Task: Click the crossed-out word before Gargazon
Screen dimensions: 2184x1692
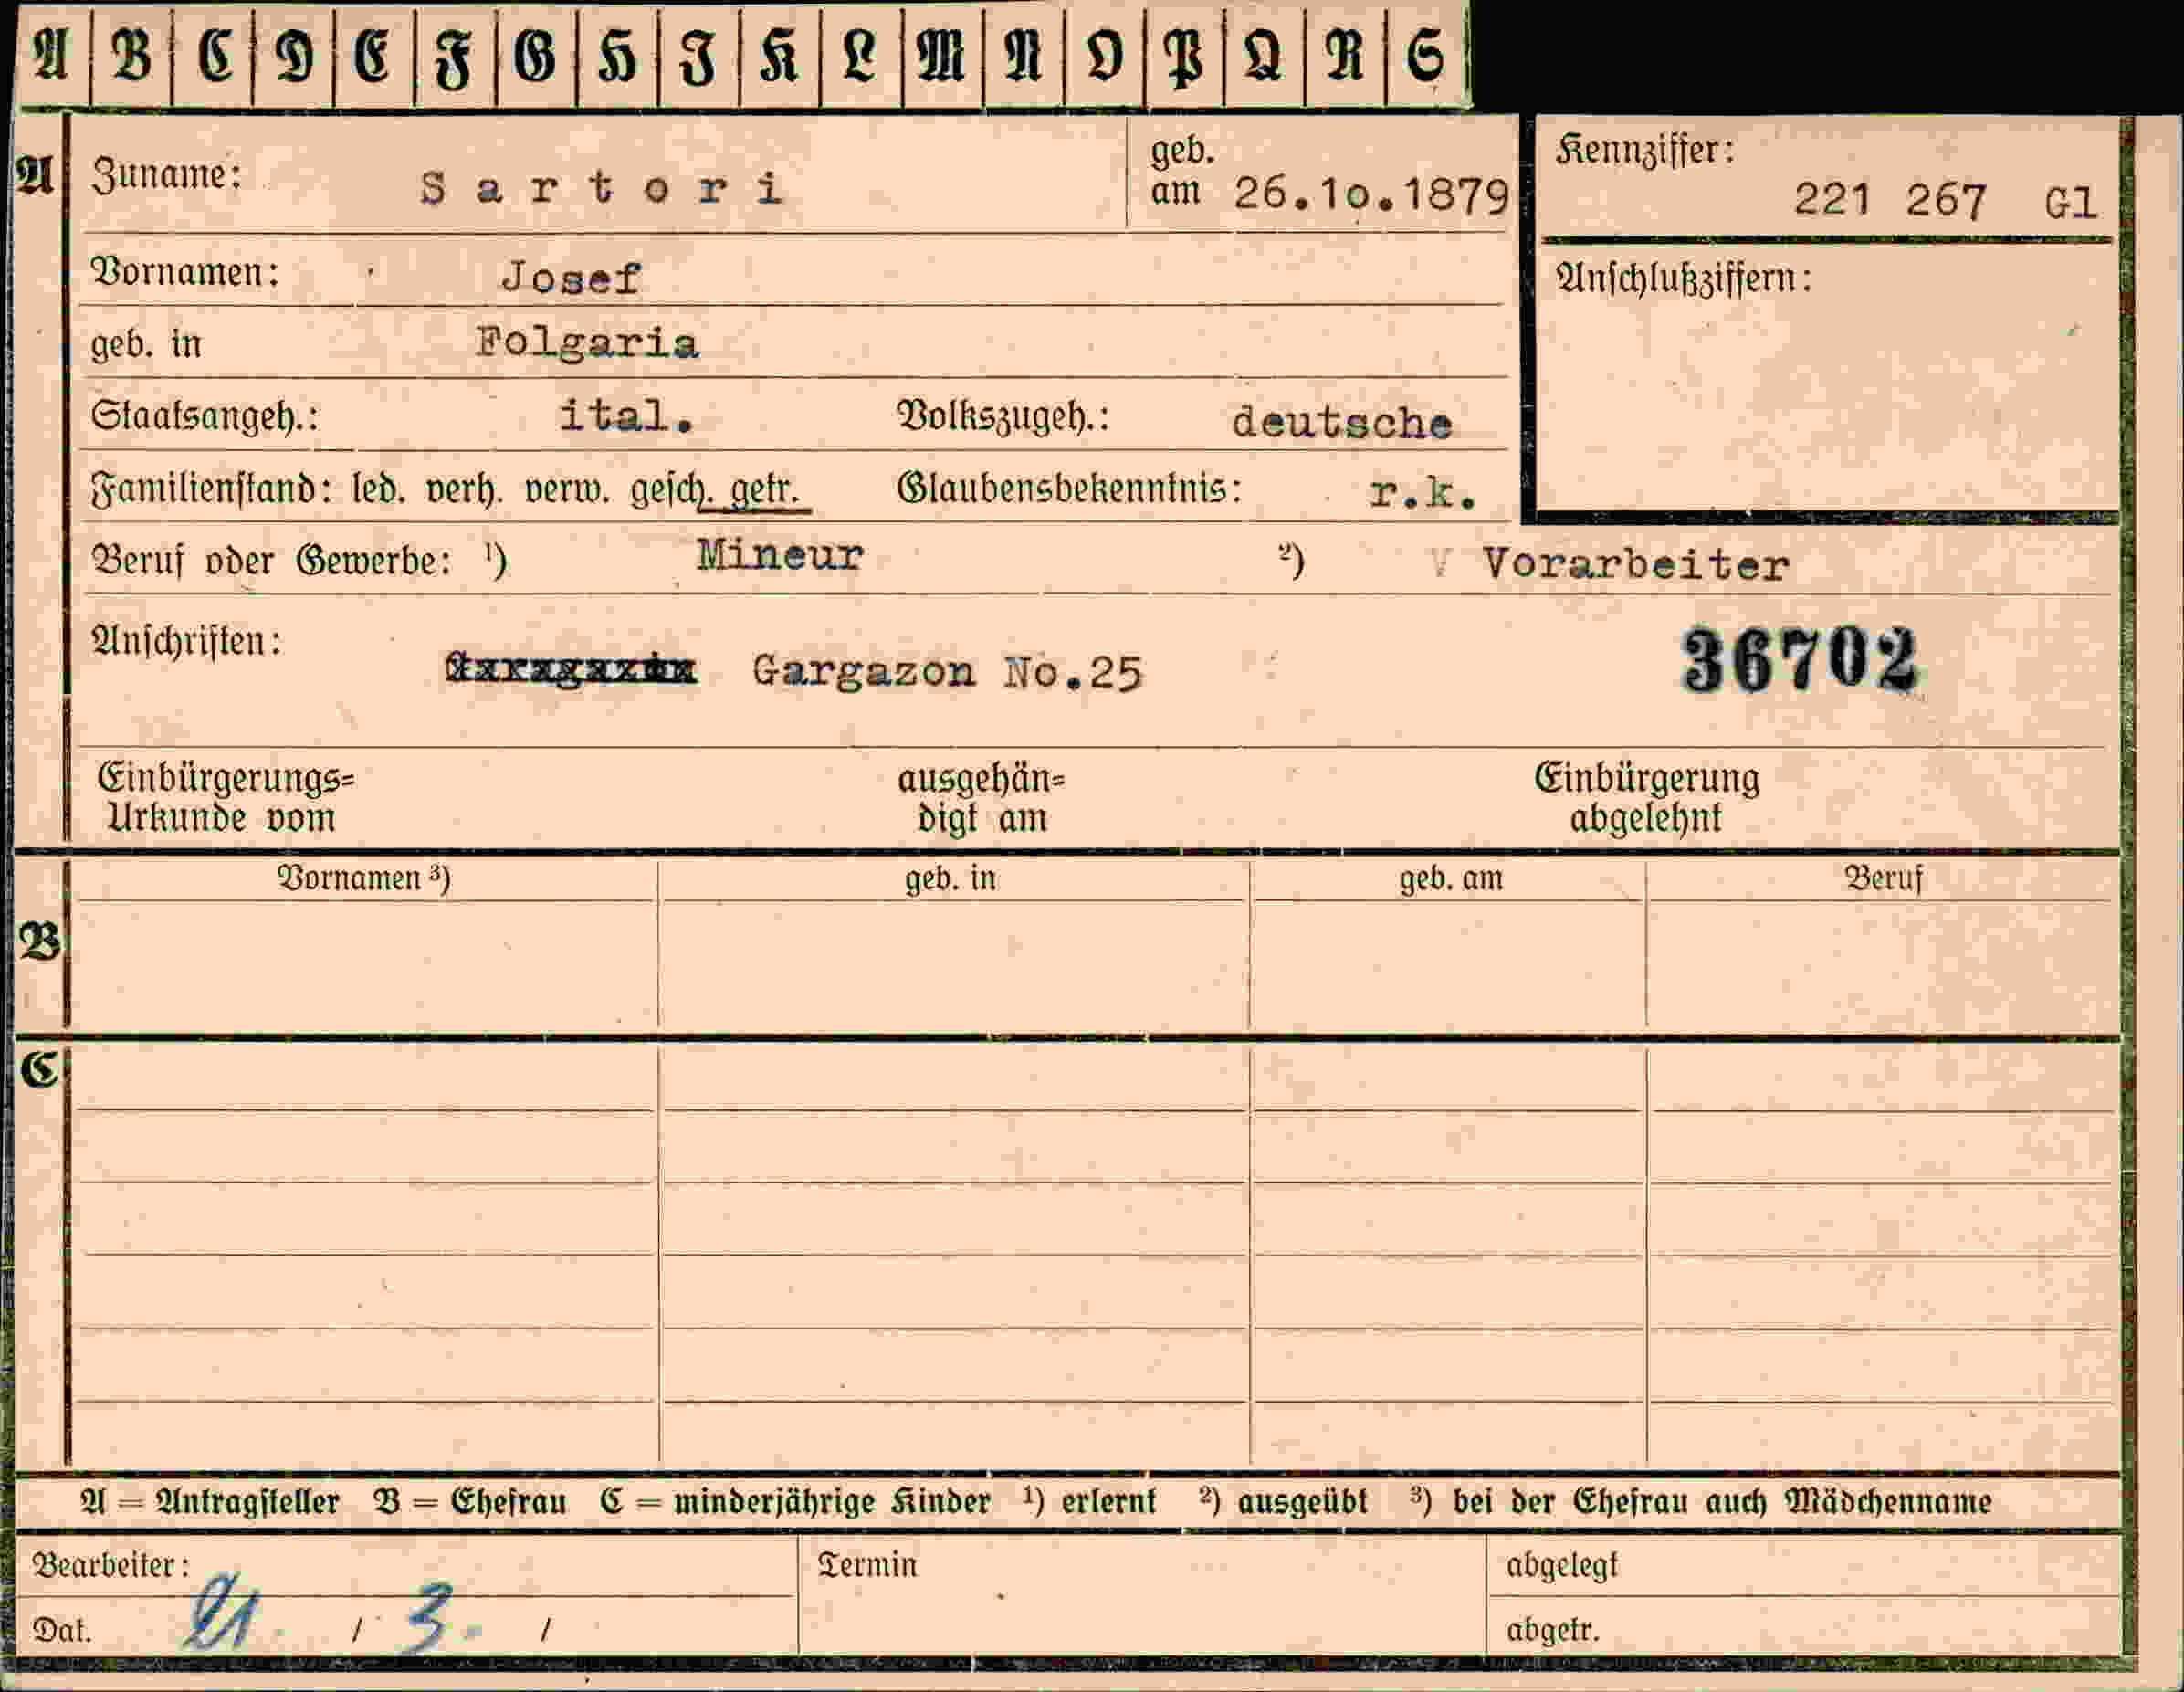Action: 571,668
